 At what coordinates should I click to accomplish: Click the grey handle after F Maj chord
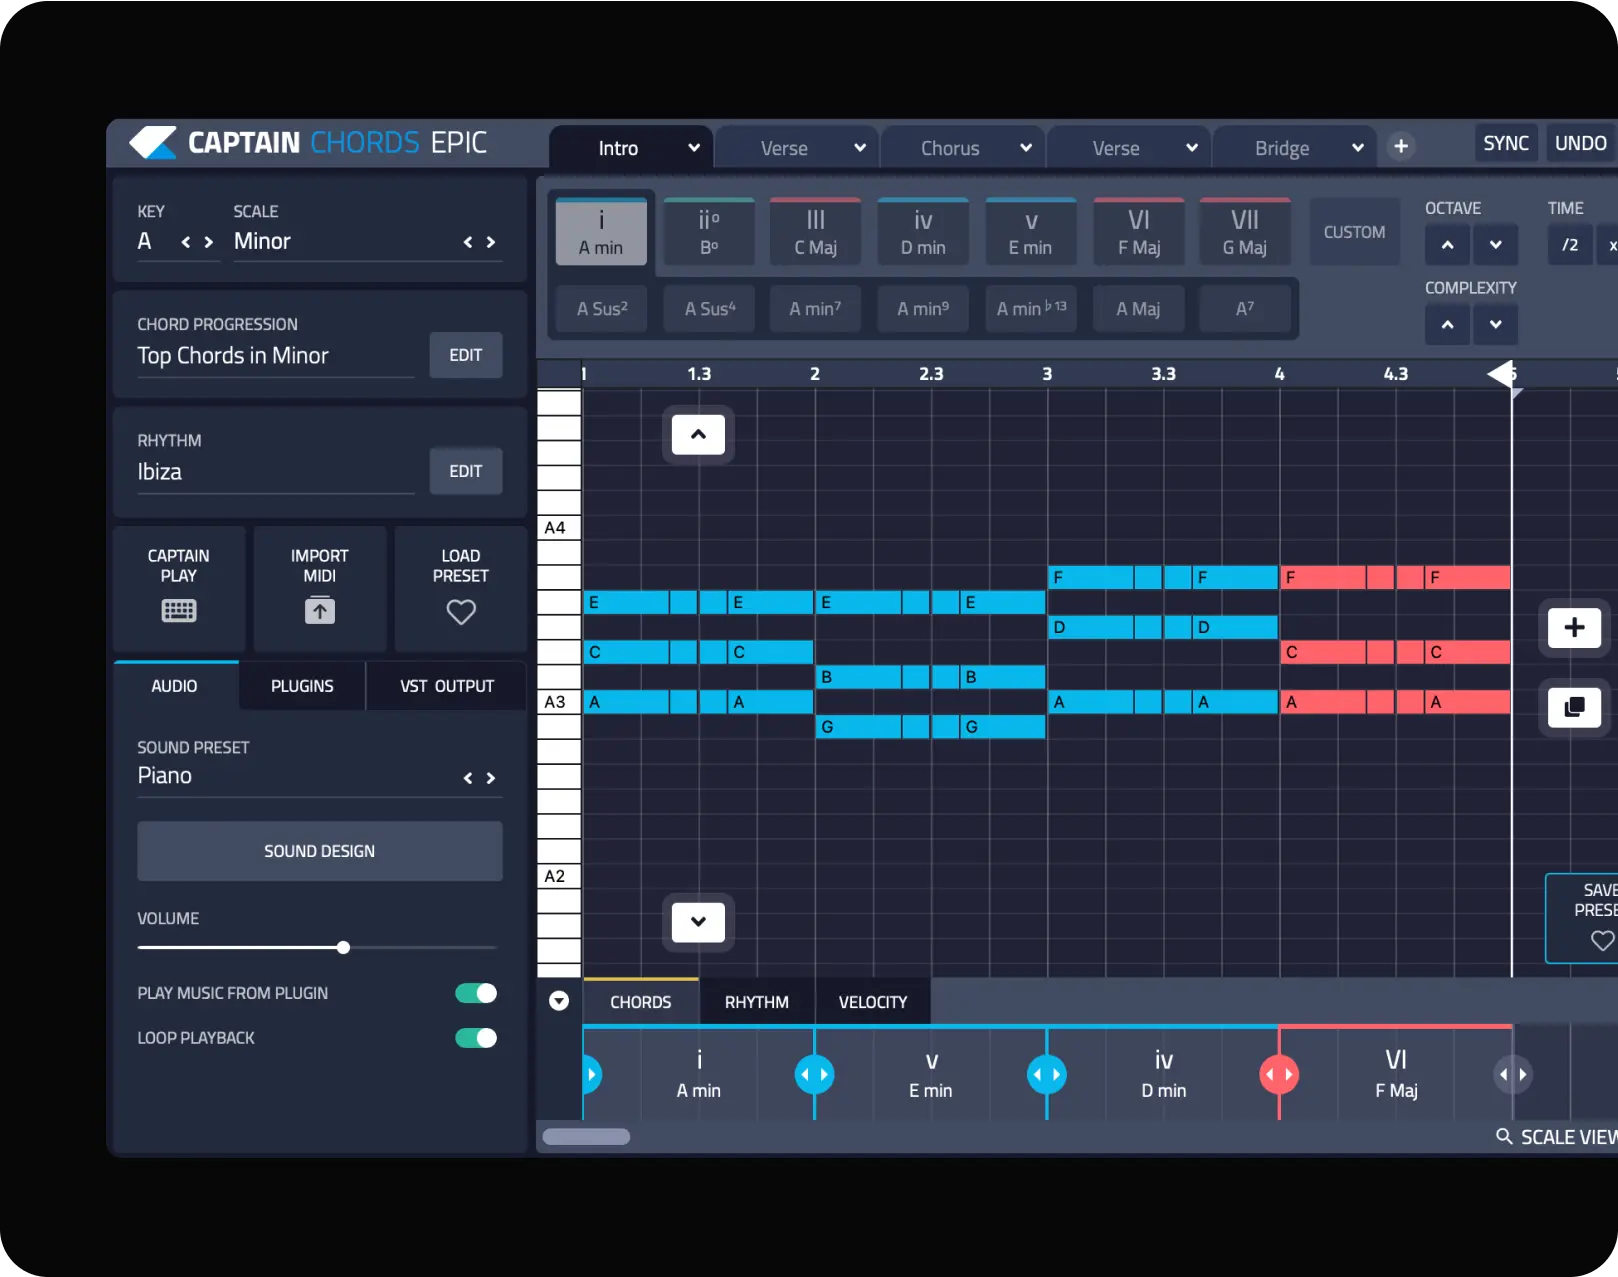click(x=1512, y=1074)
